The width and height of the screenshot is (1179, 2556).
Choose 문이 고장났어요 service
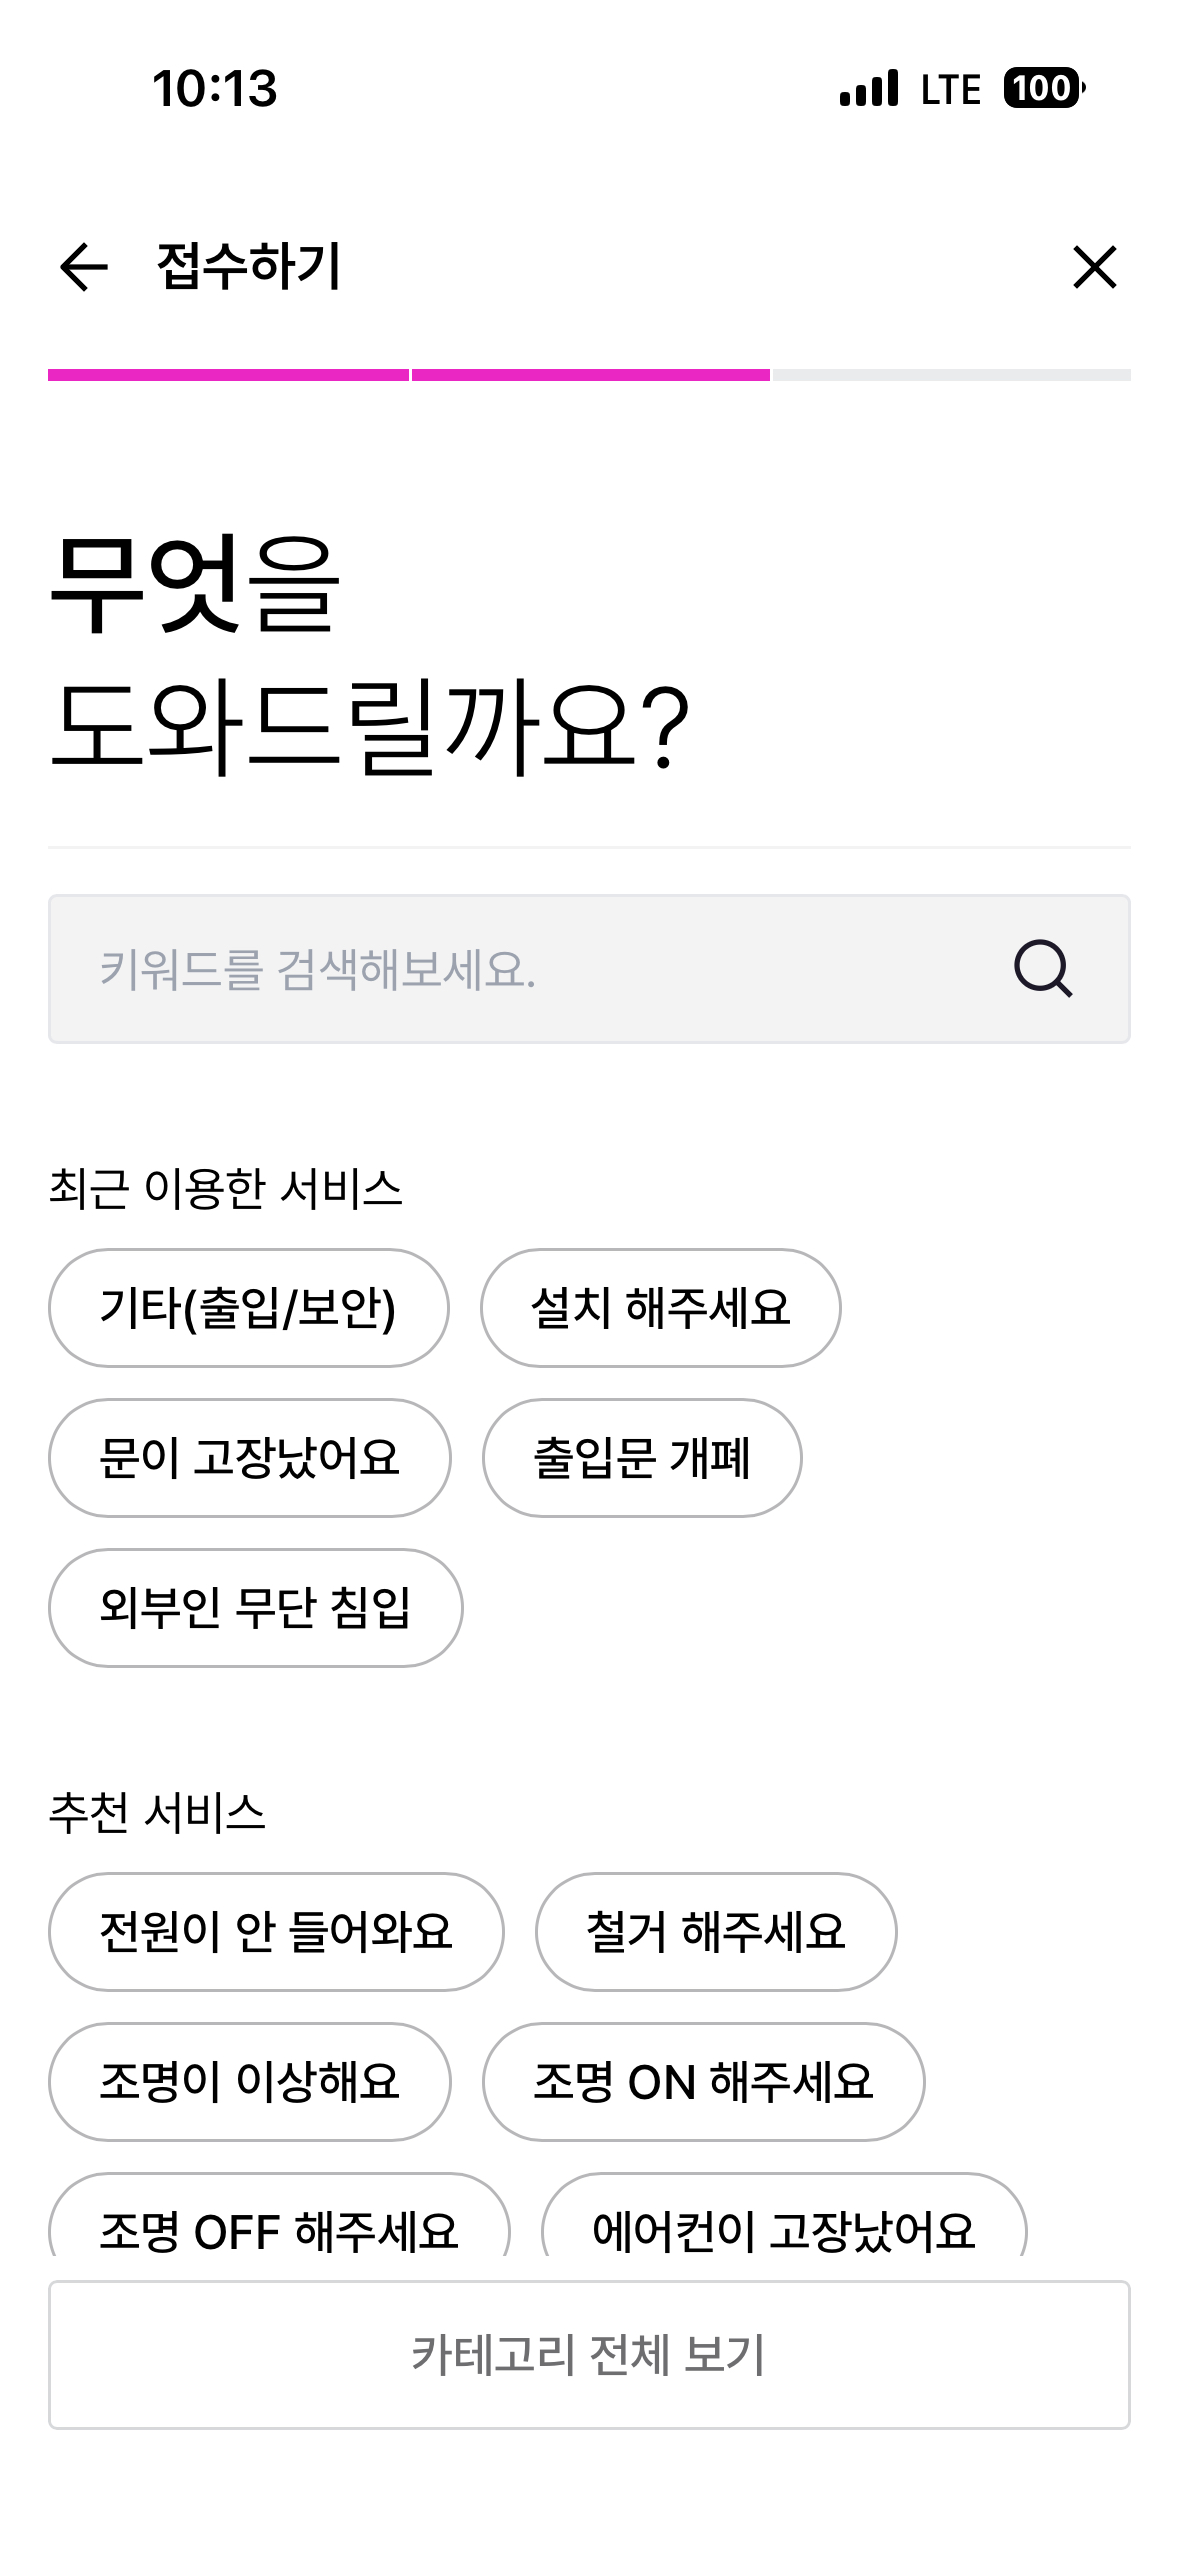[x=249, y=1458]
